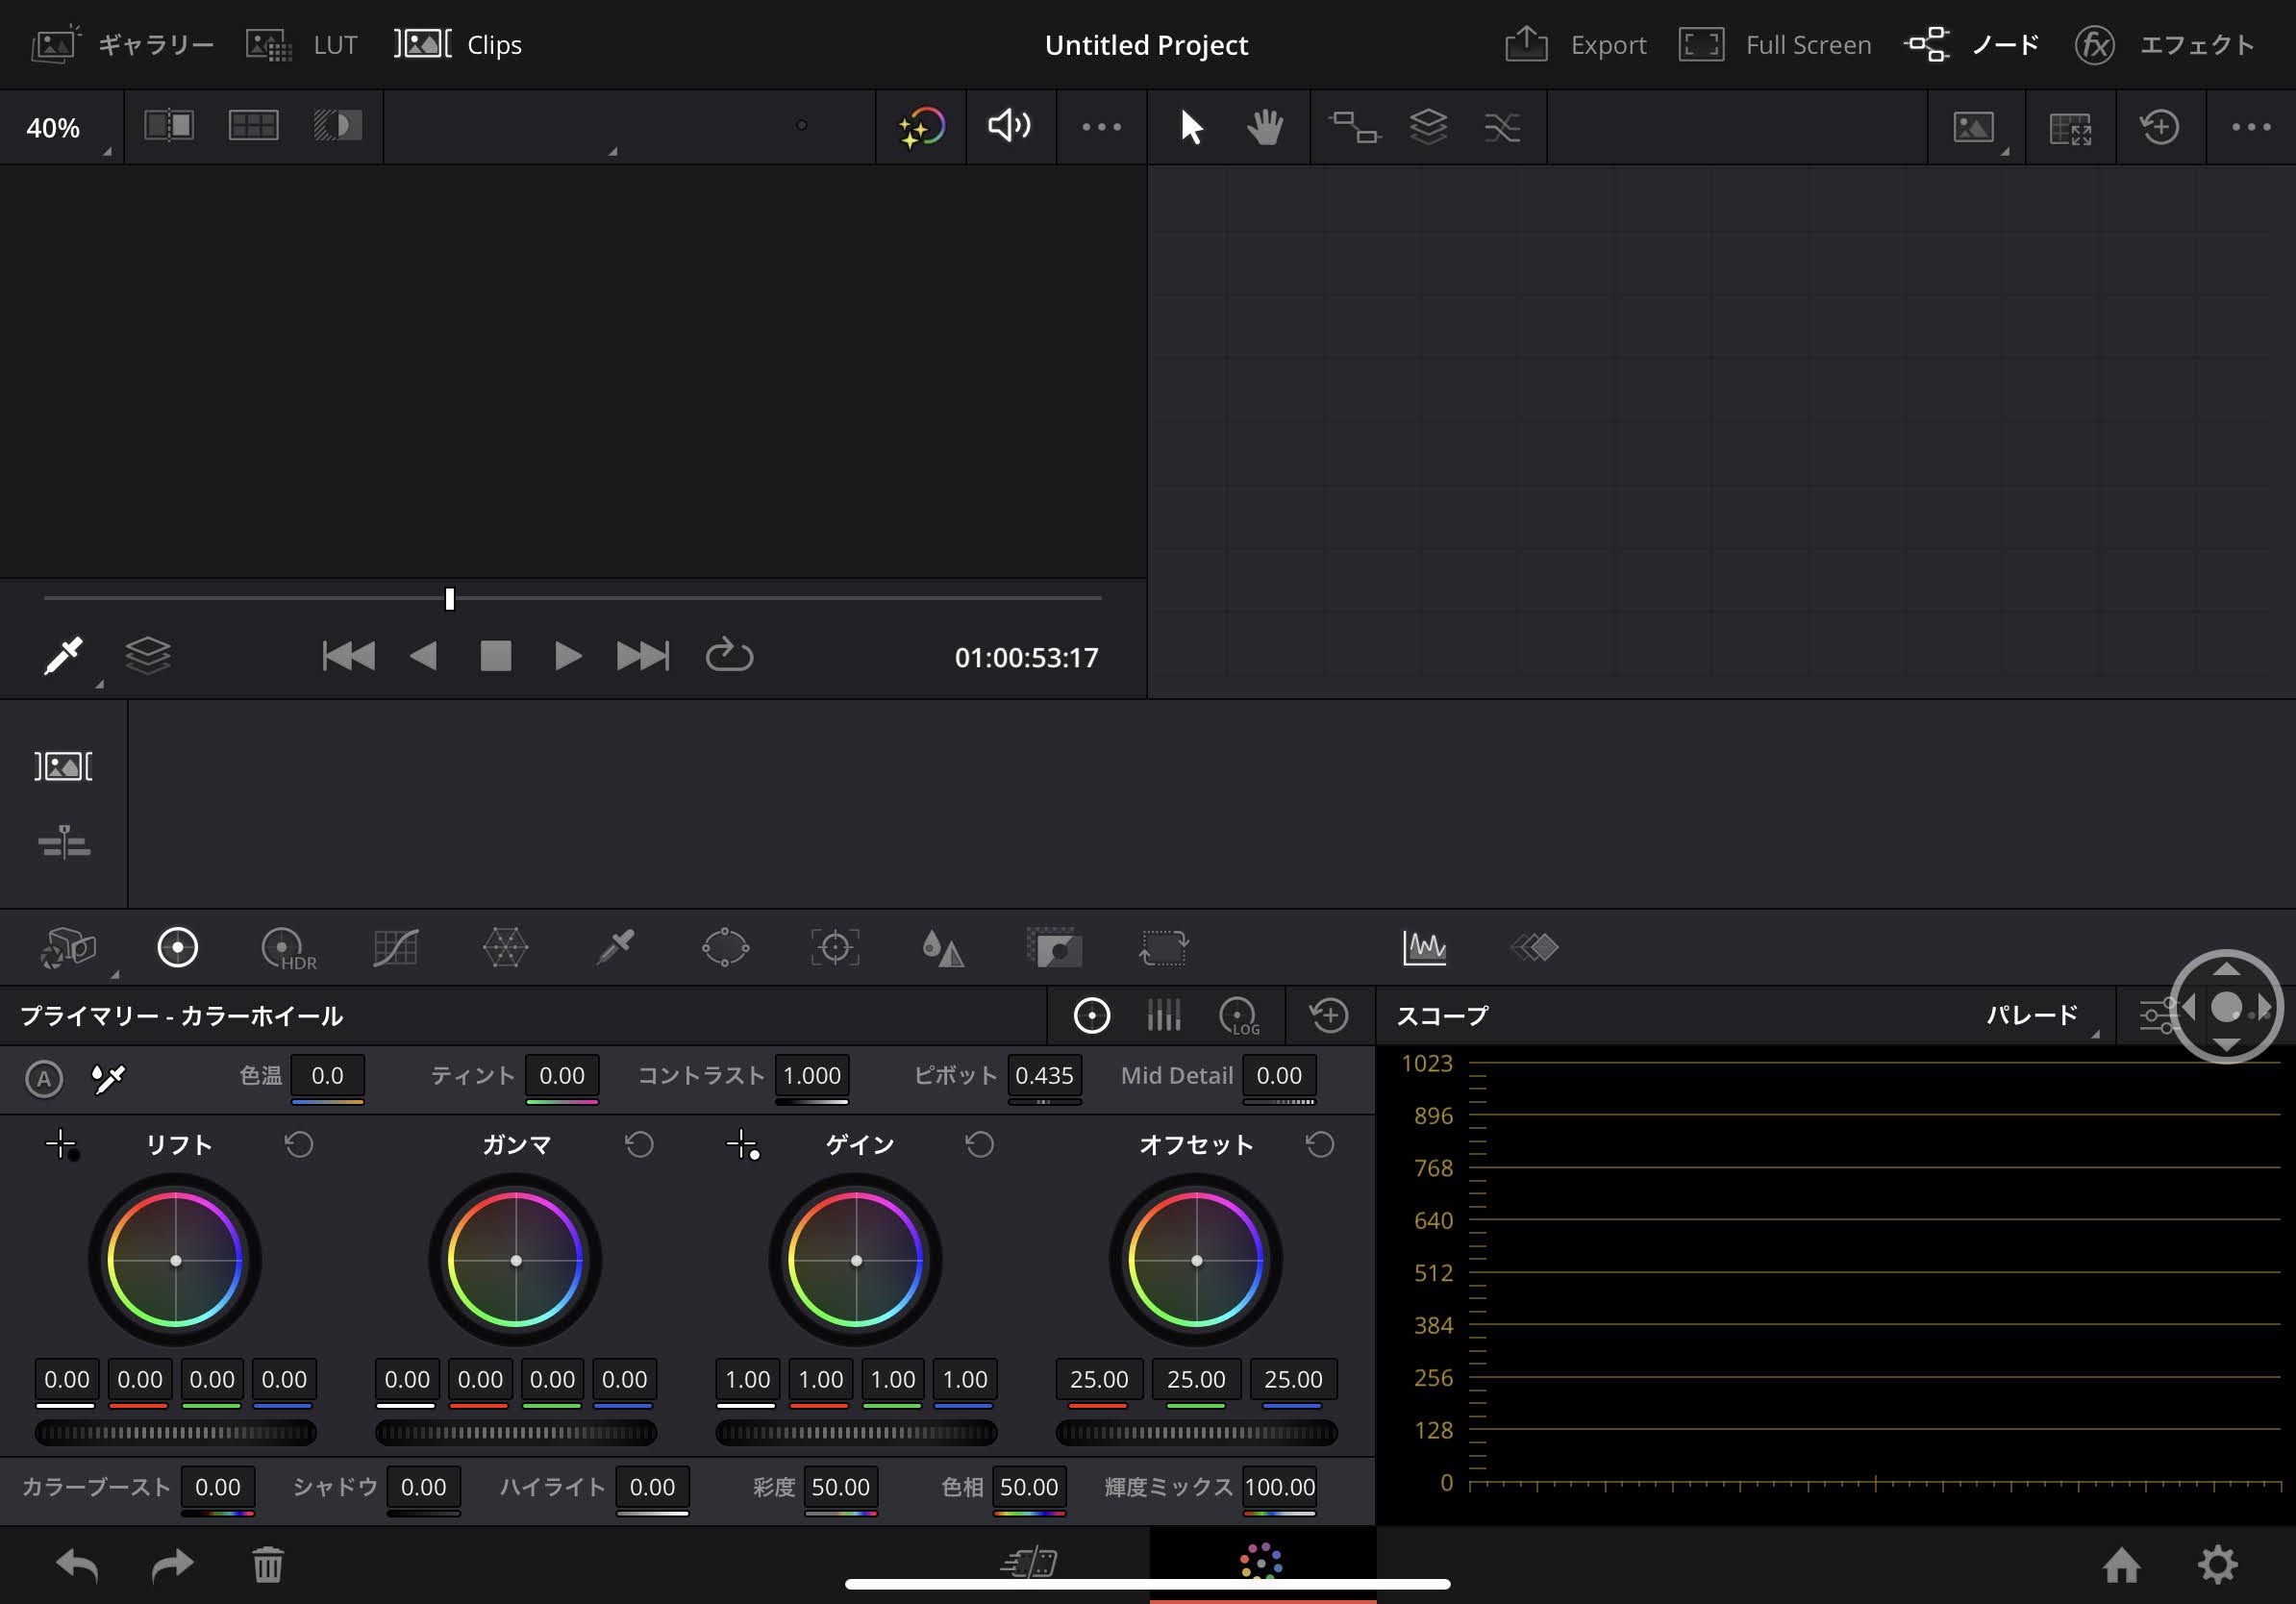Open the ギャラリー gallery panel

click(123, 45)
